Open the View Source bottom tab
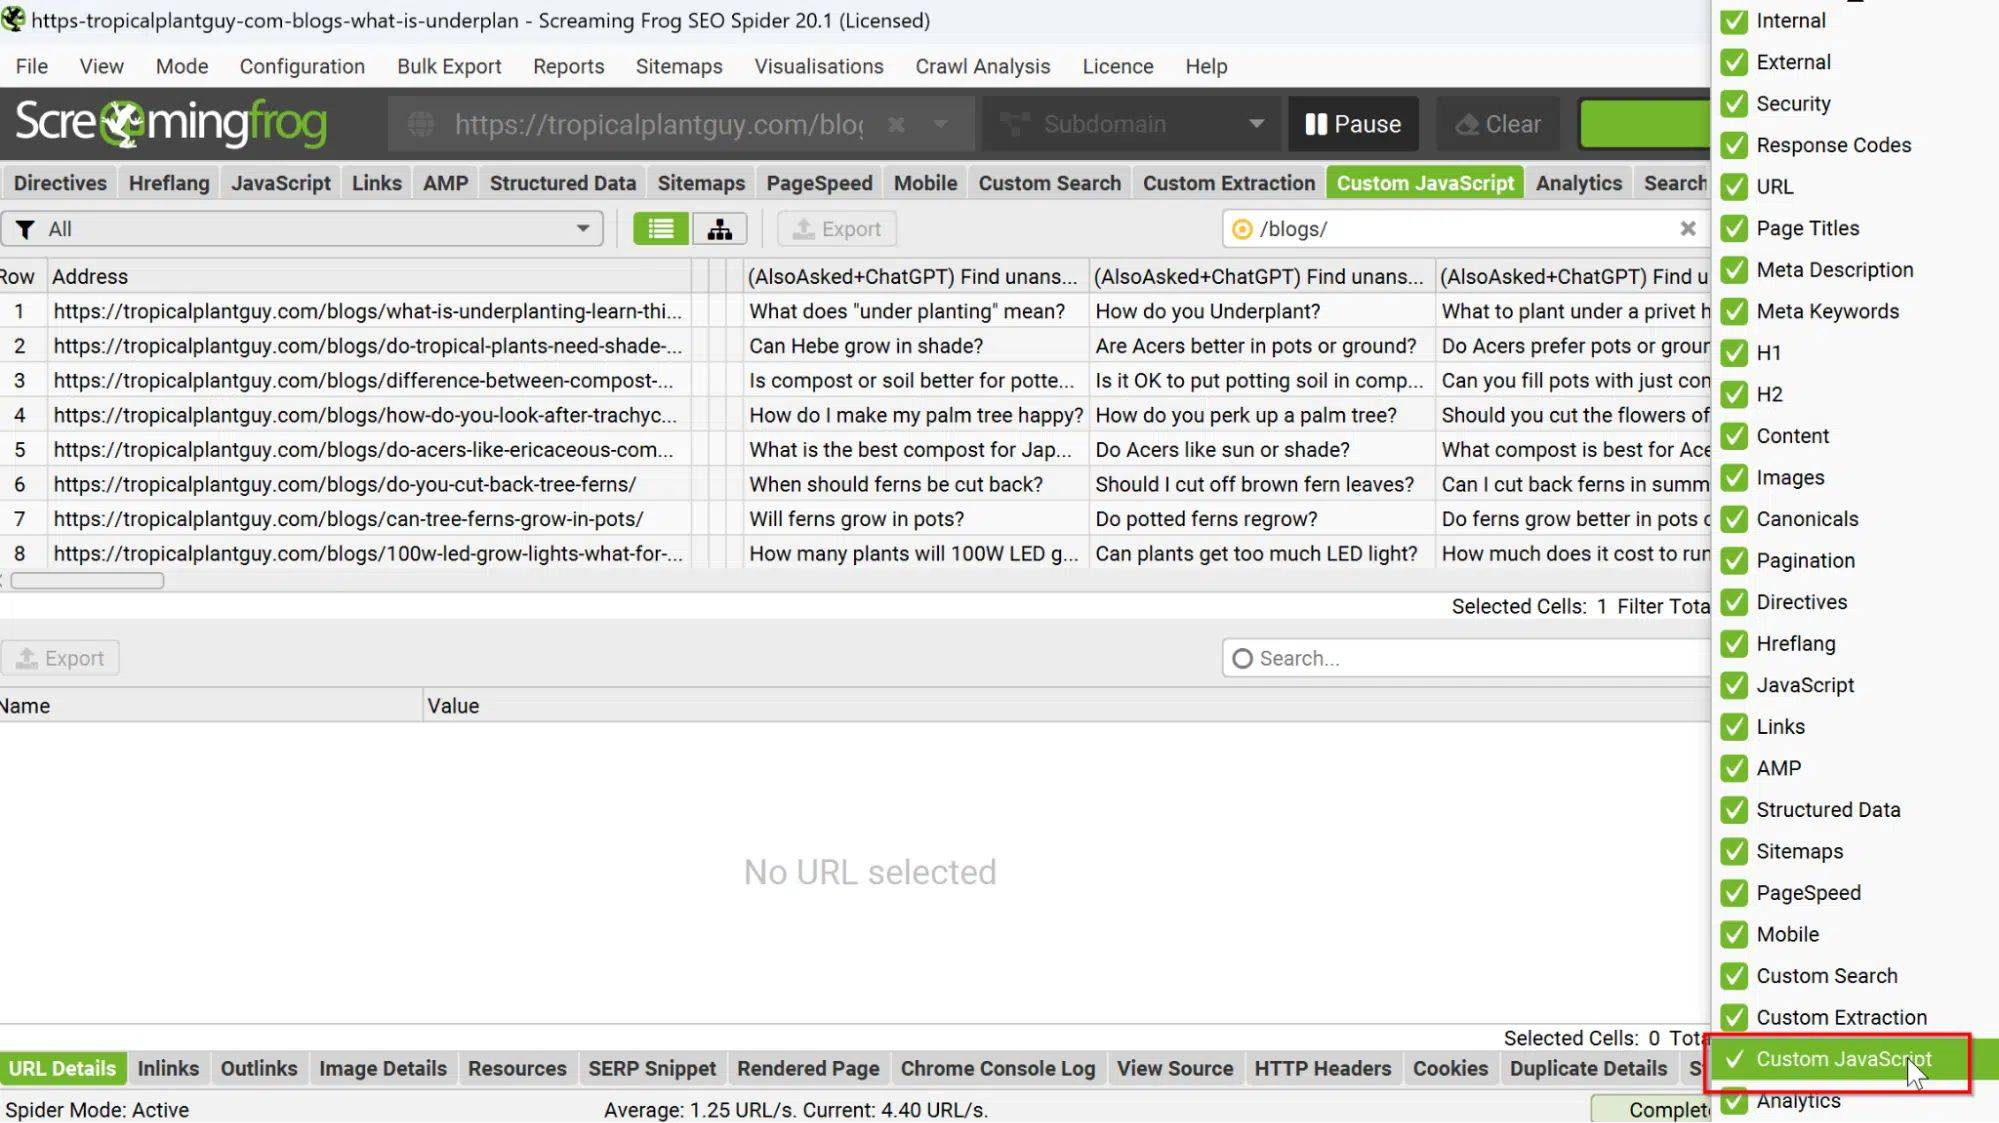Viewport: 1999px width, 1123px height. (1175, 1068)
